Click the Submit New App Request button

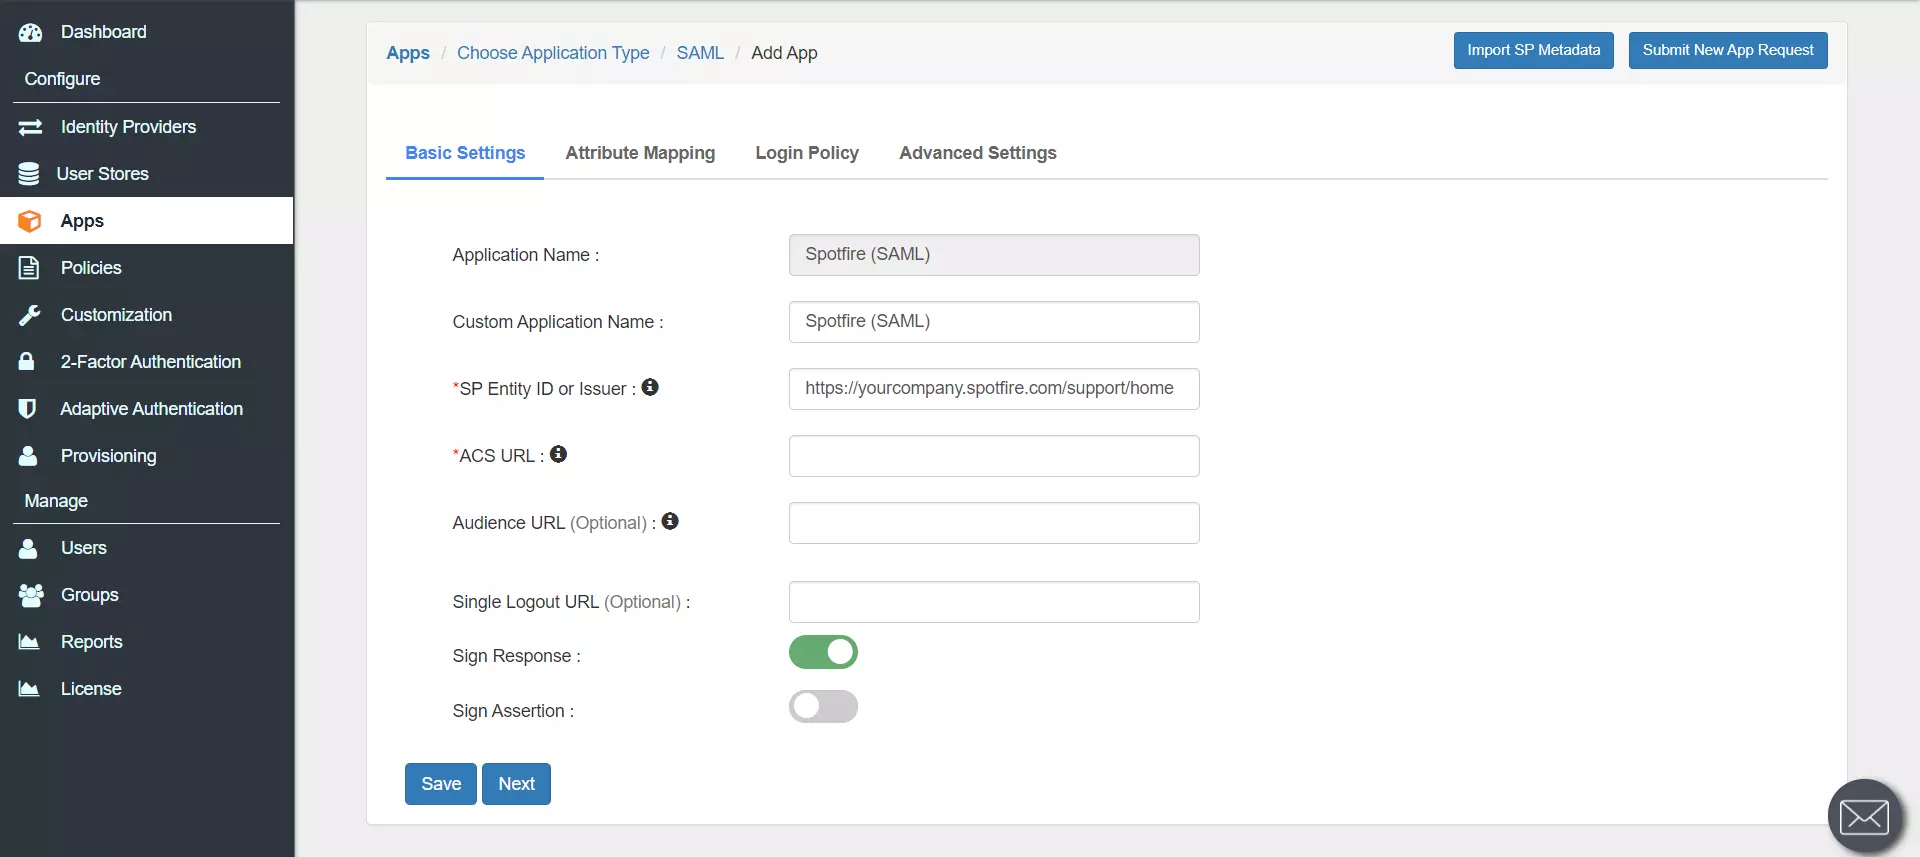[1727, 50]
